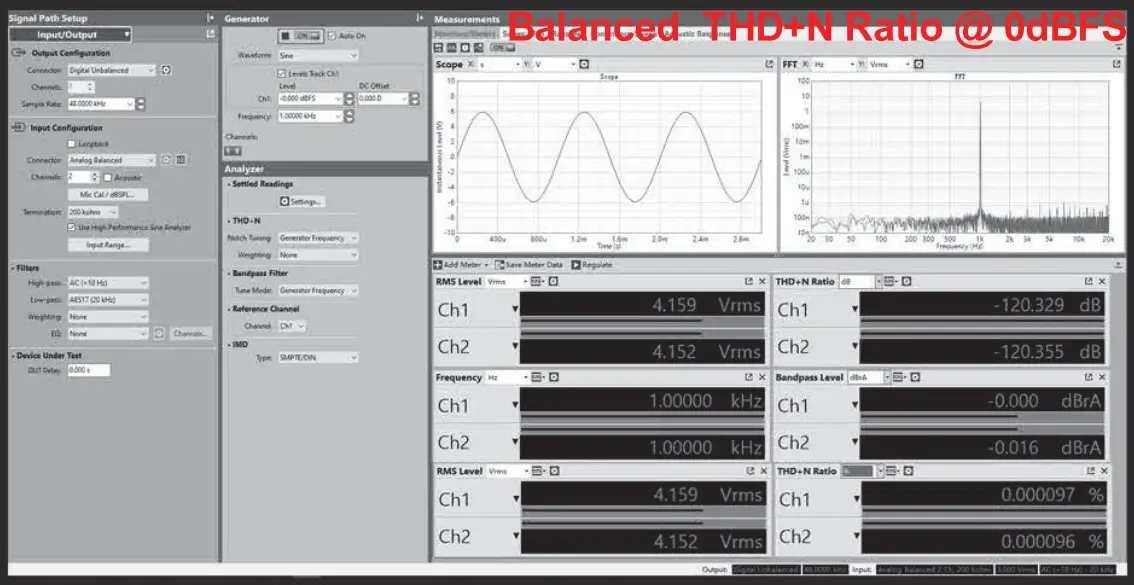The image size is (1134, 585).
Task: Open FFT Y-axis unit dropdown showing Vrms
Action: pyautogui.click(x=888, y=64)
